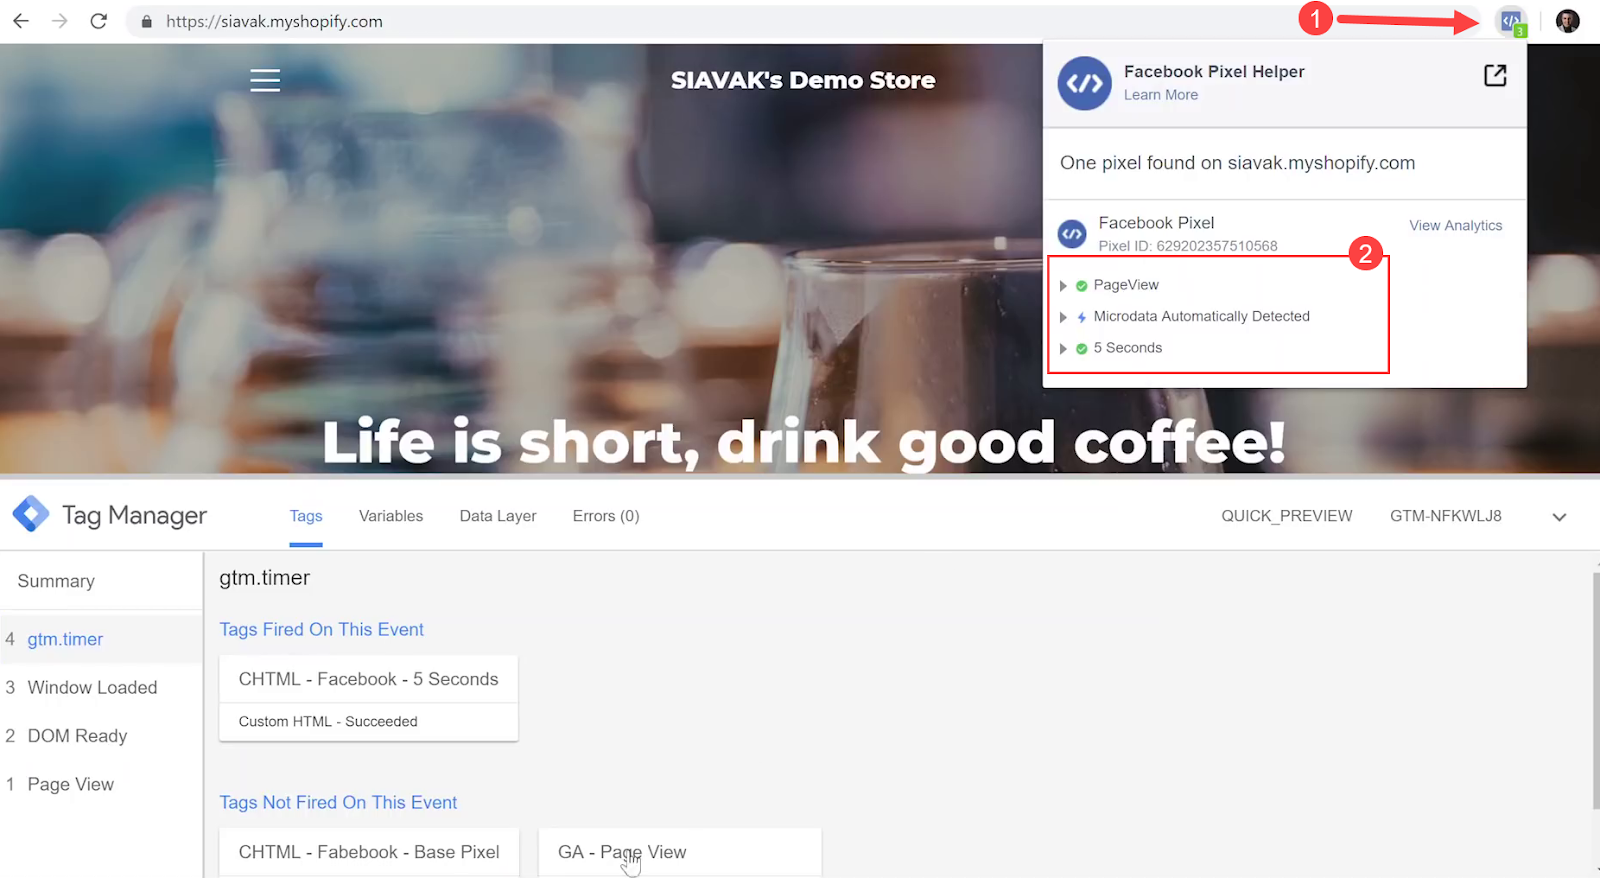Click the debug panel vertical scrollbar
The height and width of the screenshot is (878, 1600).
tap(1596, 690)
